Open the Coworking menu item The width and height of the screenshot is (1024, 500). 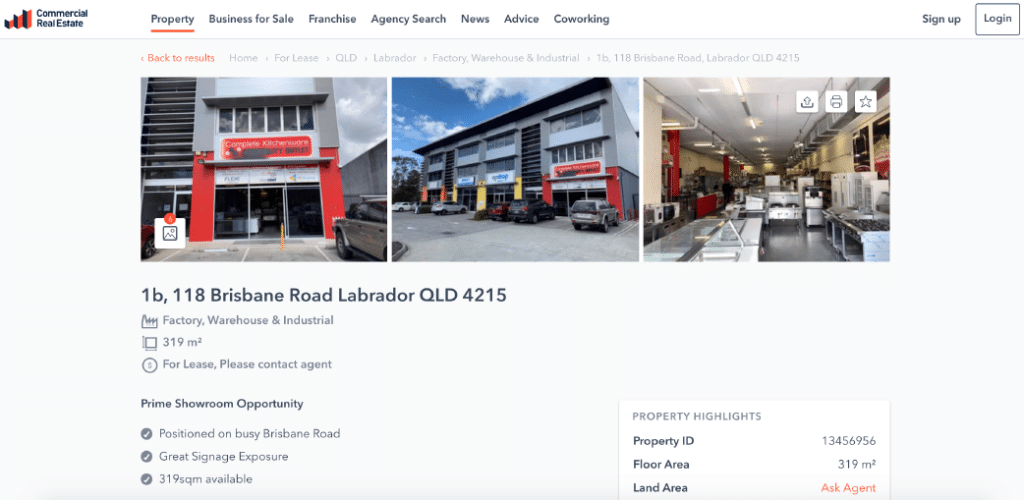(581, 19)
